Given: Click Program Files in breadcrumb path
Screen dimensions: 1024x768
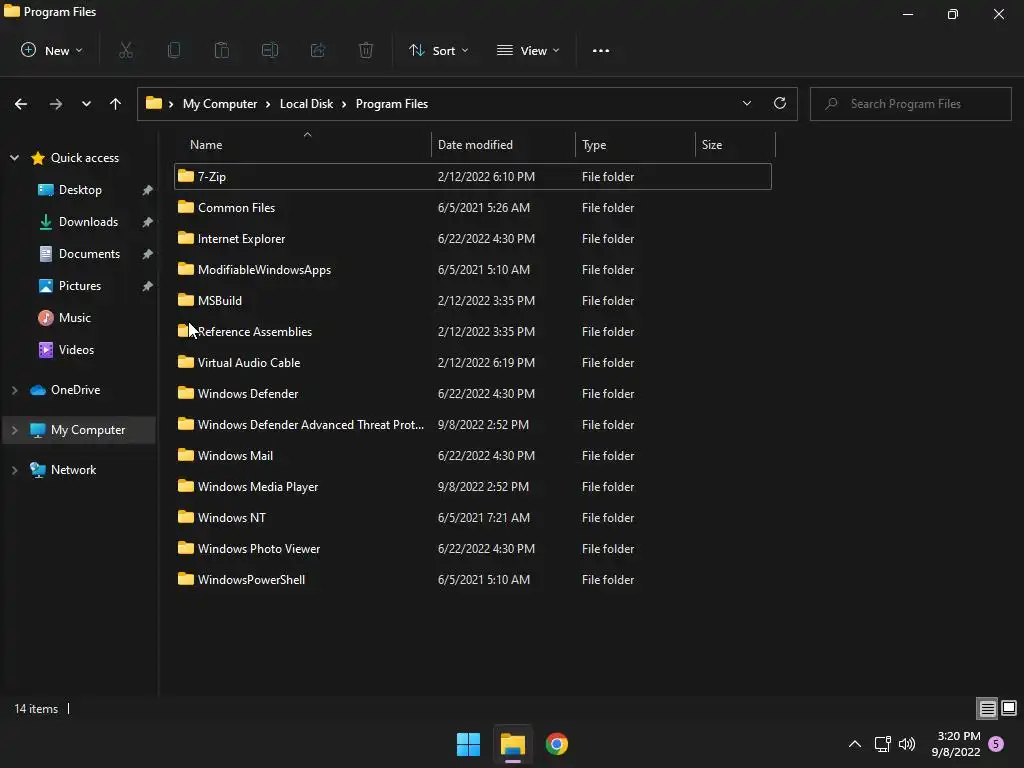Looking at the screenshot, I should pos(392,104).
